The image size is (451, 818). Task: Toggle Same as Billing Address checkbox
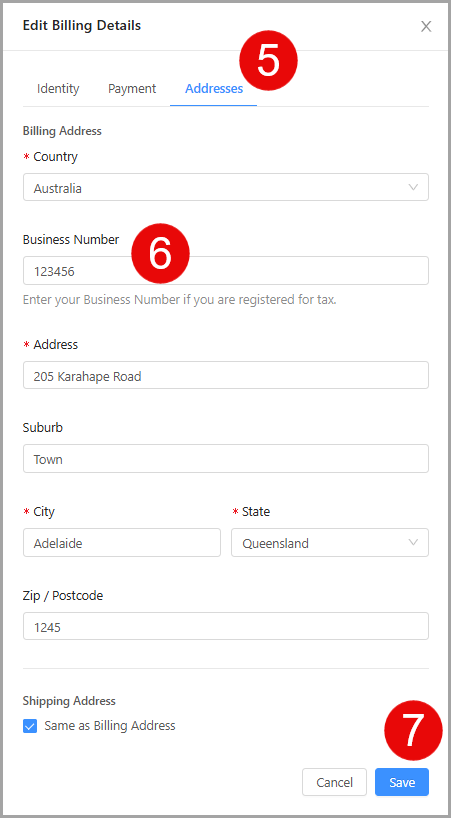(30, 726)
